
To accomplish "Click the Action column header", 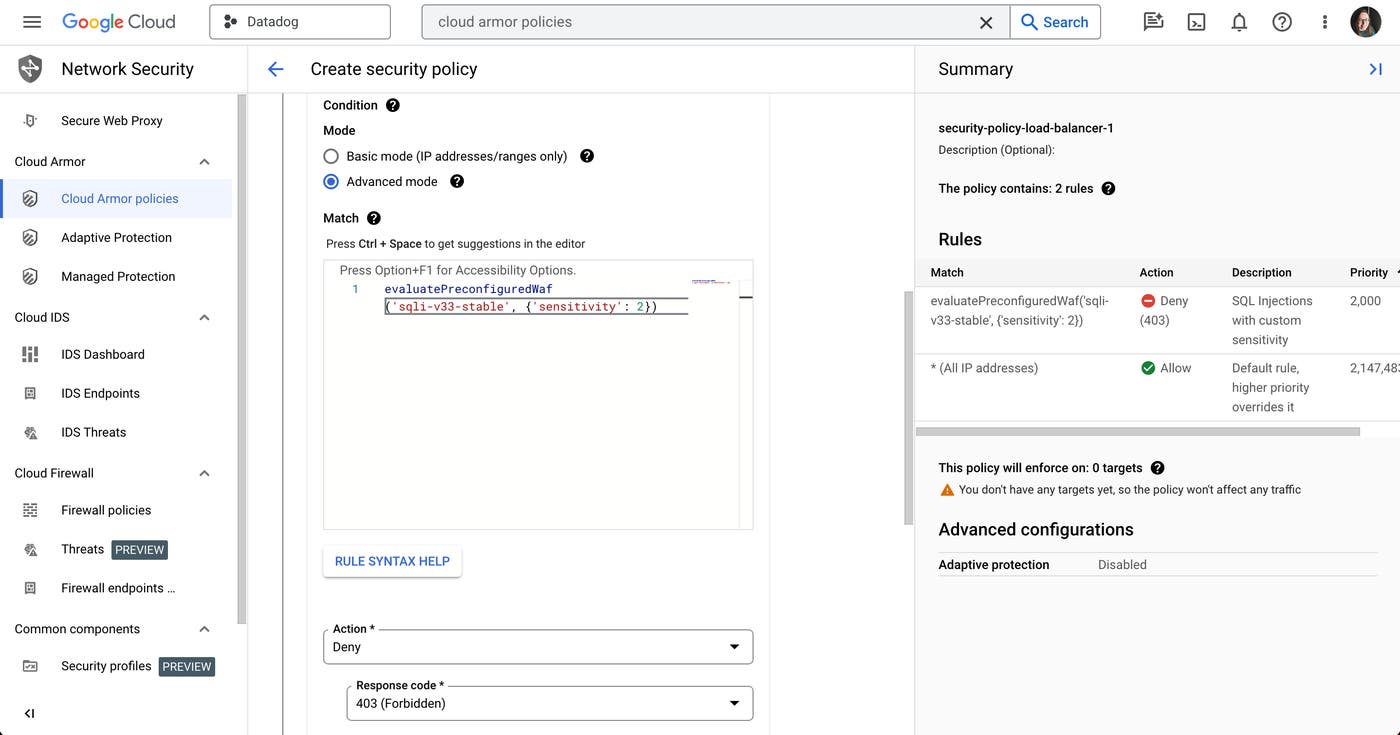I will click(x=1157, y=272).
